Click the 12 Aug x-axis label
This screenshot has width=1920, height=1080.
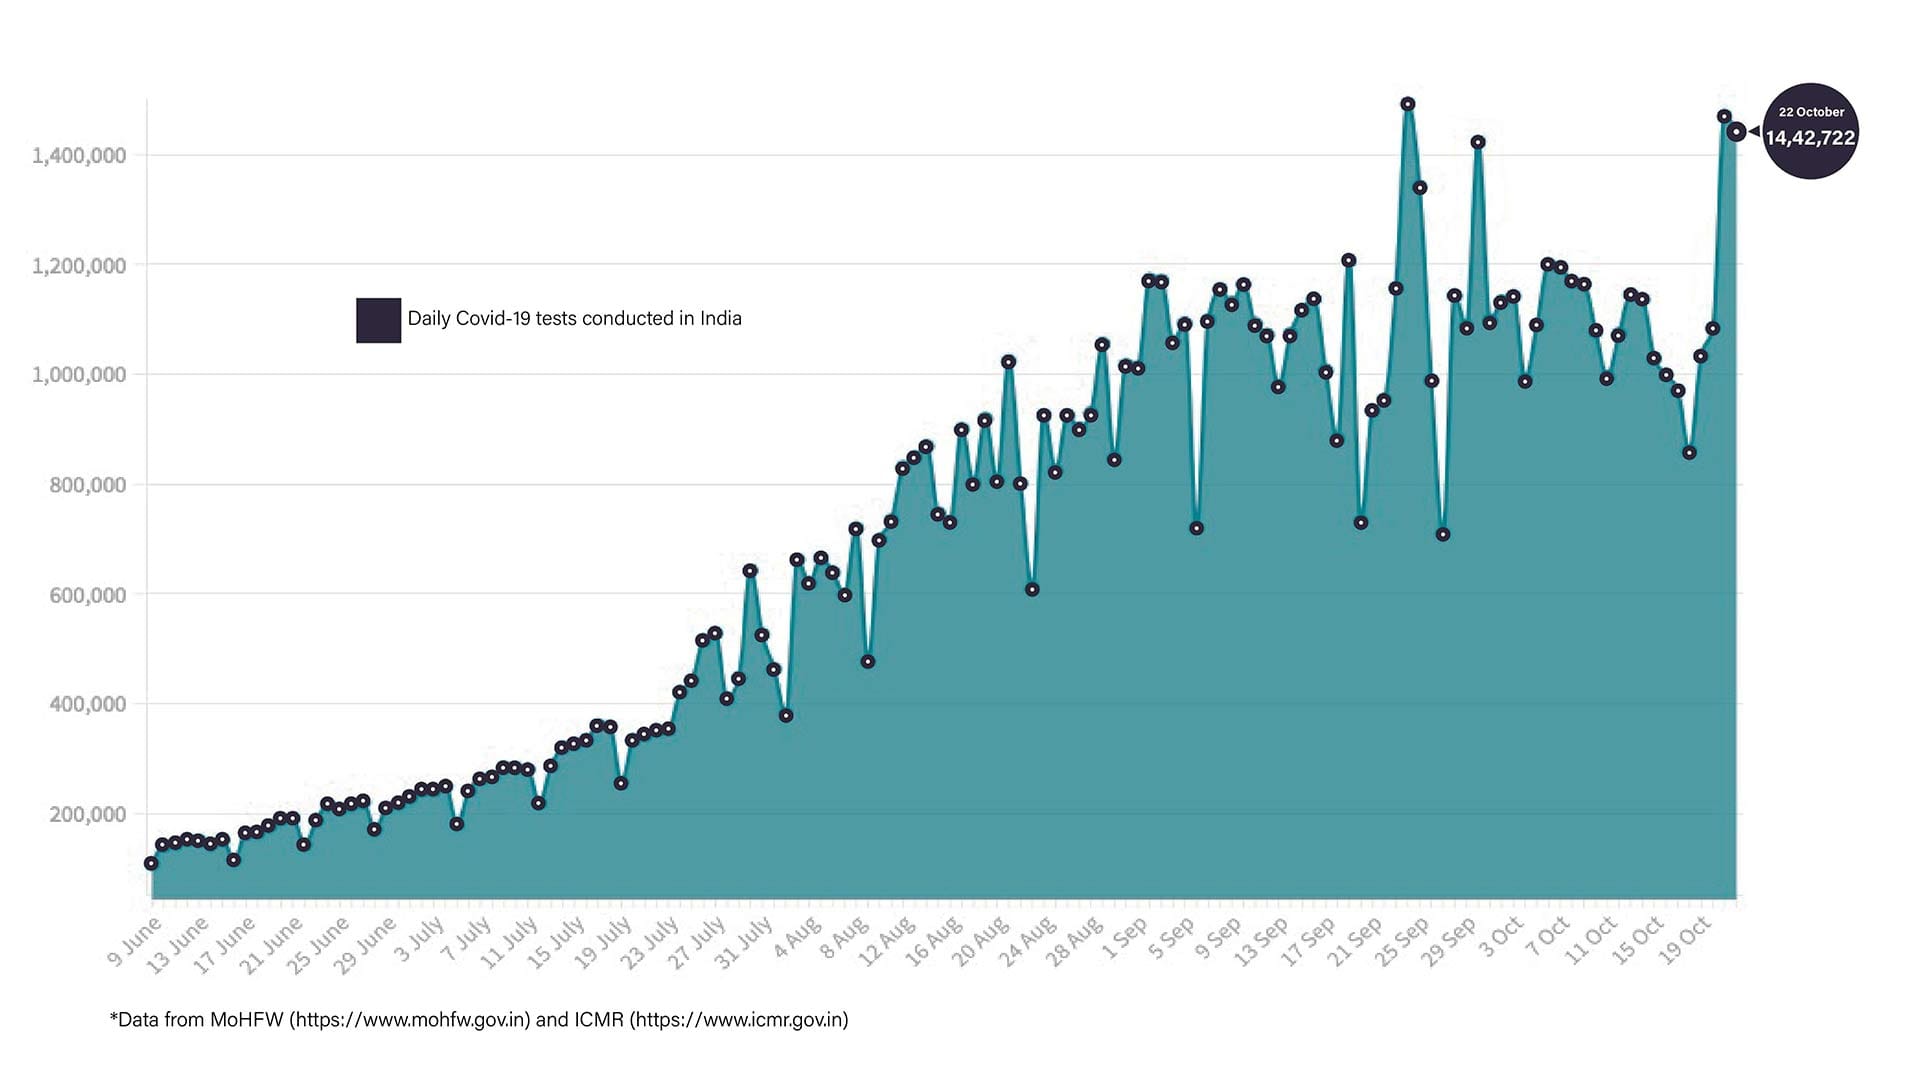point(889,942)
